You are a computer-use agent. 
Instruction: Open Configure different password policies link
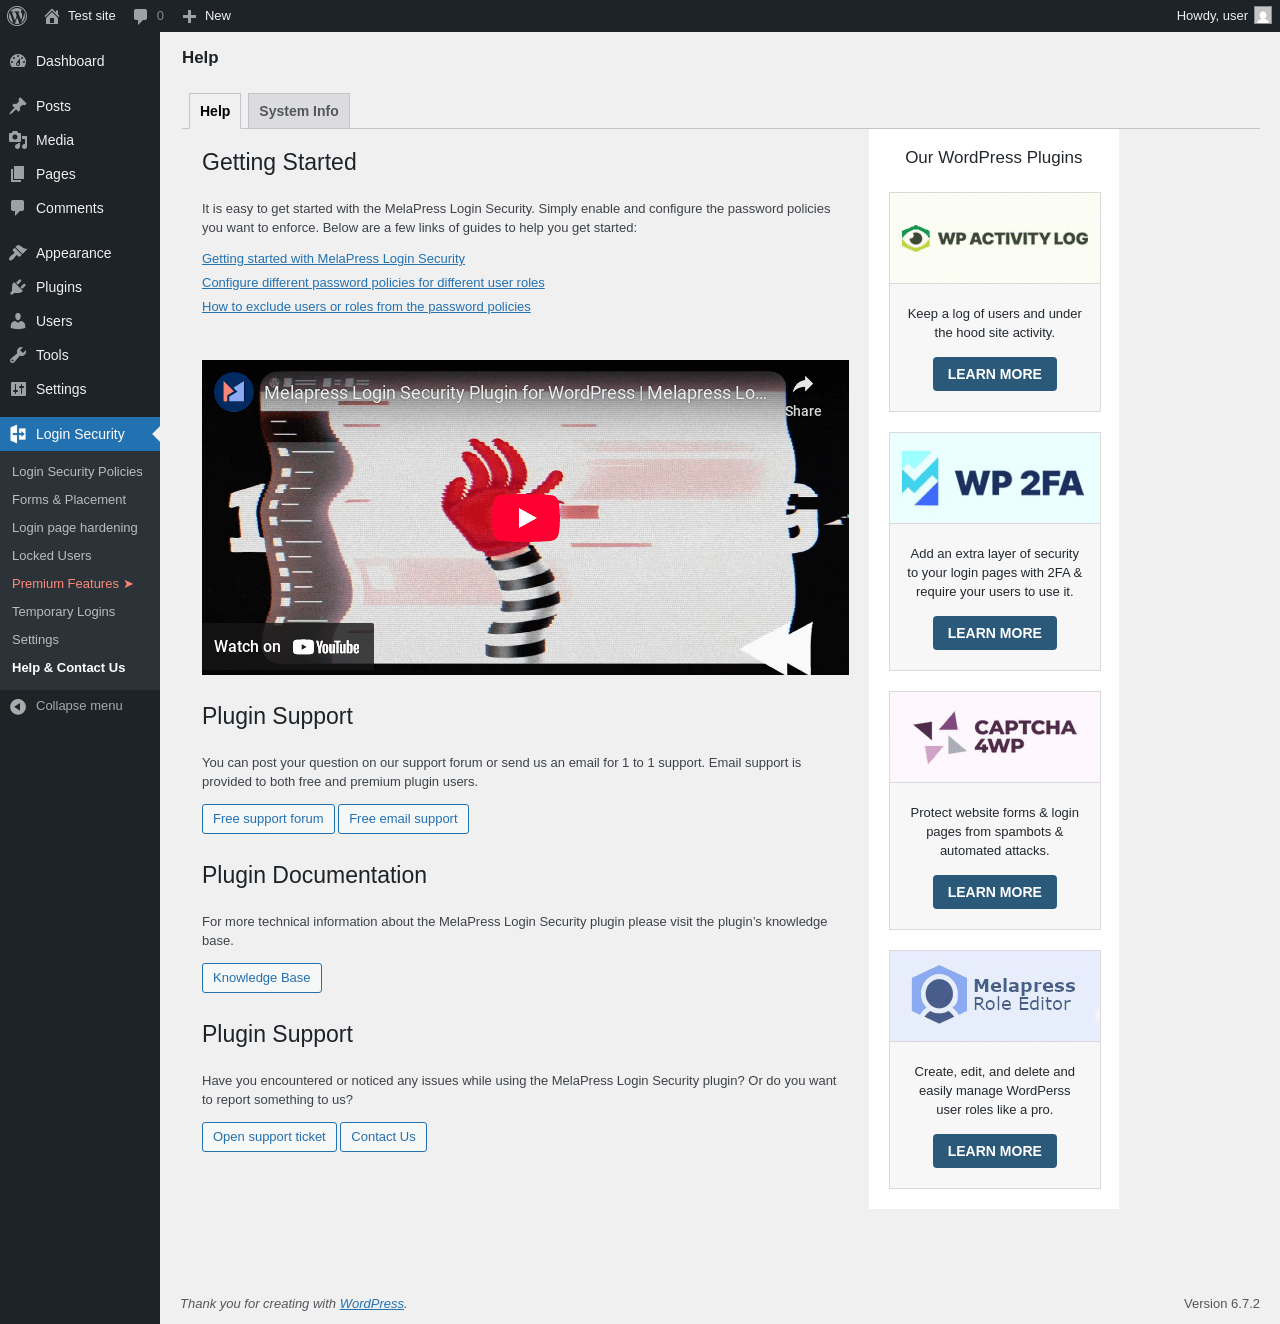373,283
